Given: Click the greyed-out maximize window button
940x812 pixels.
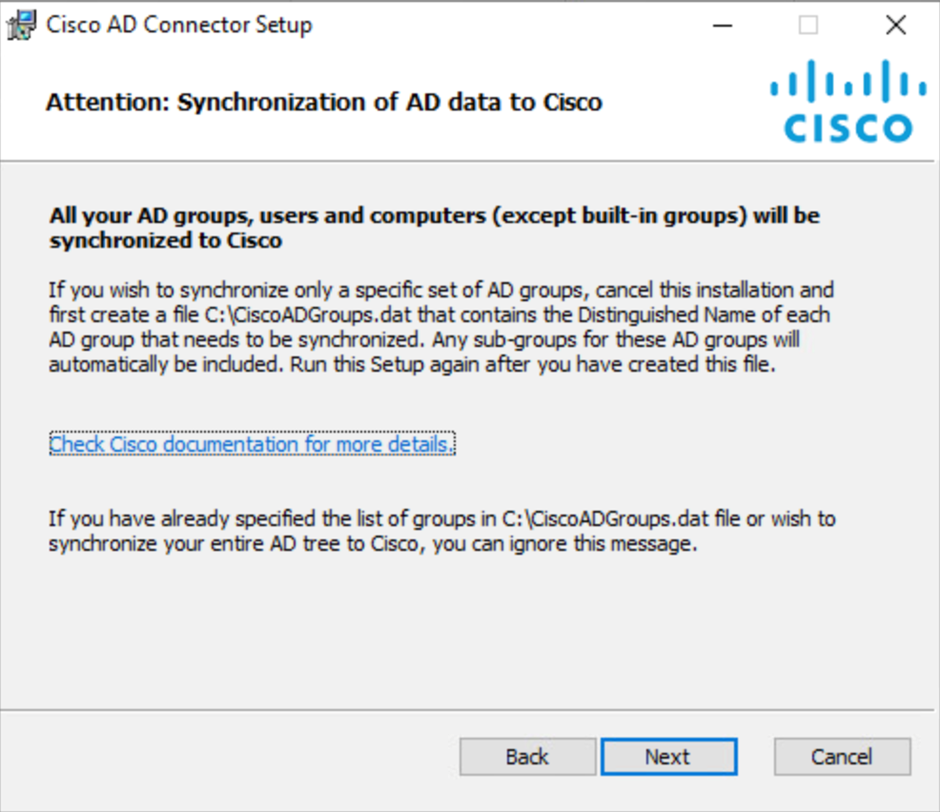Looking at the screenshot, I should click(808, 25).
